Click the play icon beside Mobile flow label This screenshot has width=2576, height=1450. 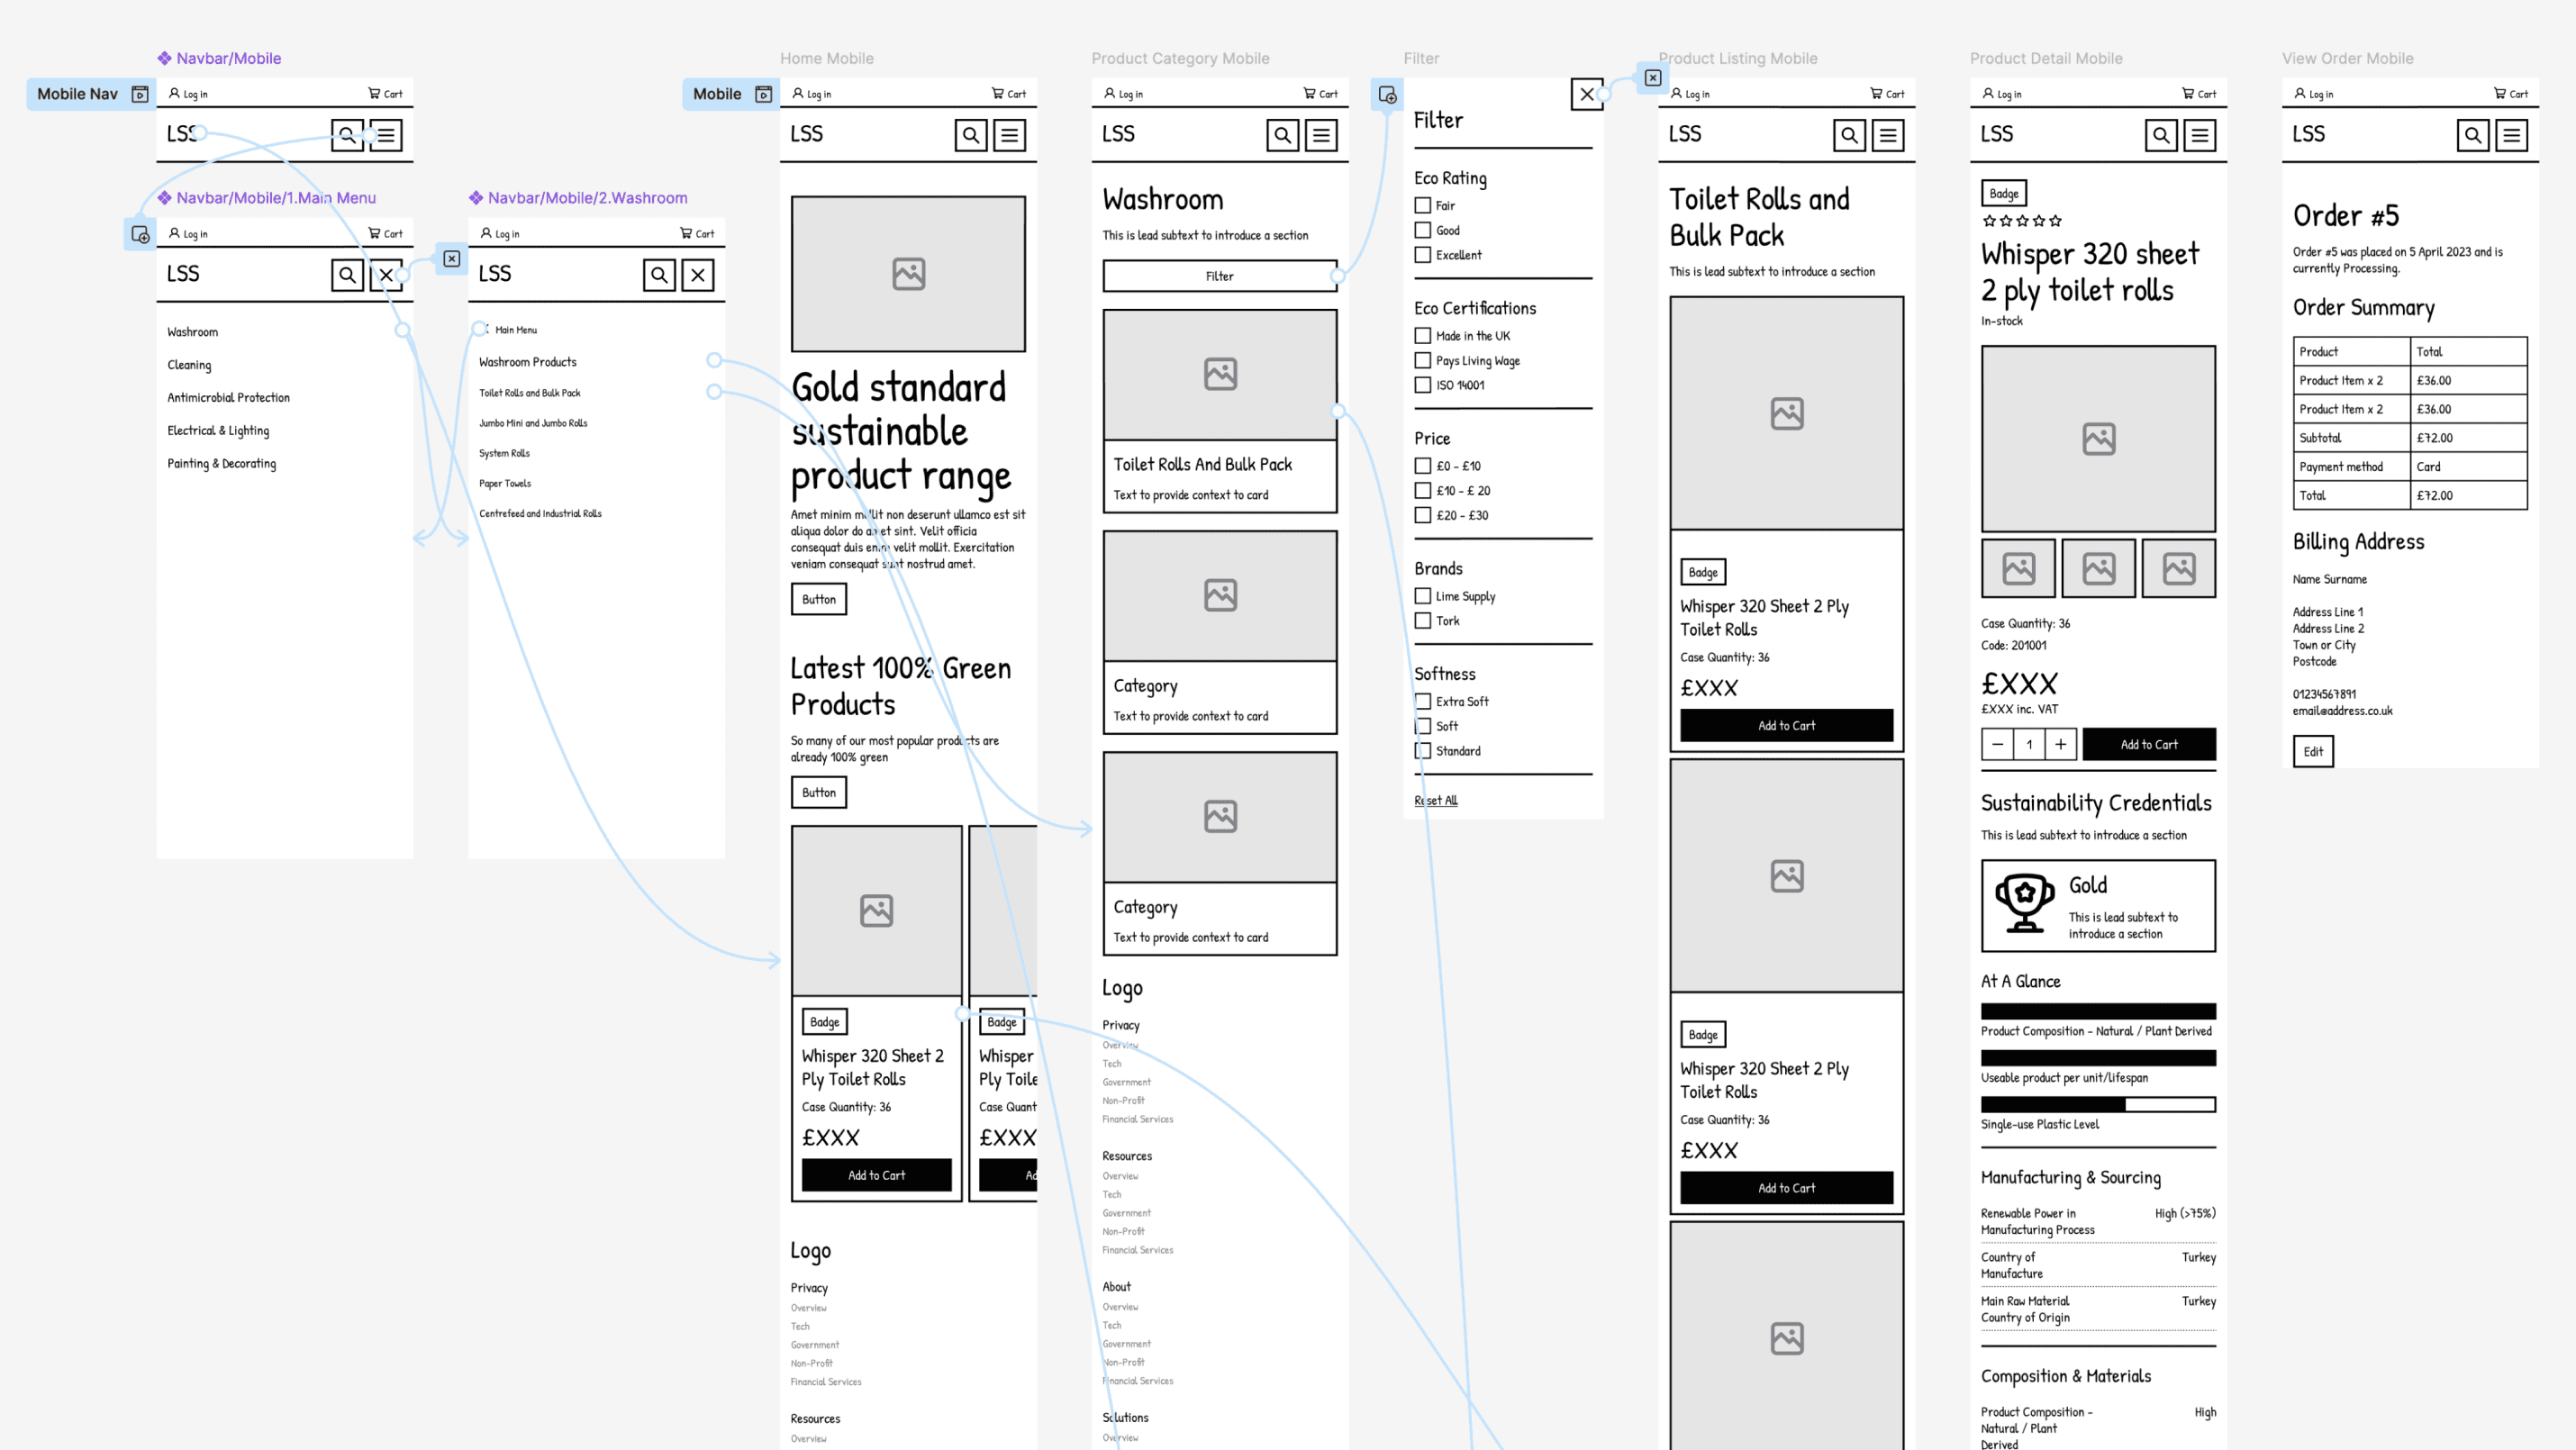point(764,94)
